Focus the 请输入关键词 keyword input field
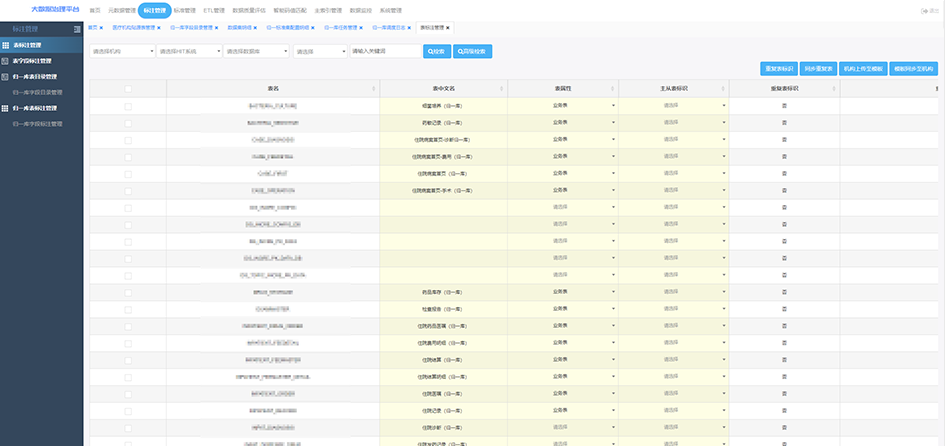 [x=385, y=52]
